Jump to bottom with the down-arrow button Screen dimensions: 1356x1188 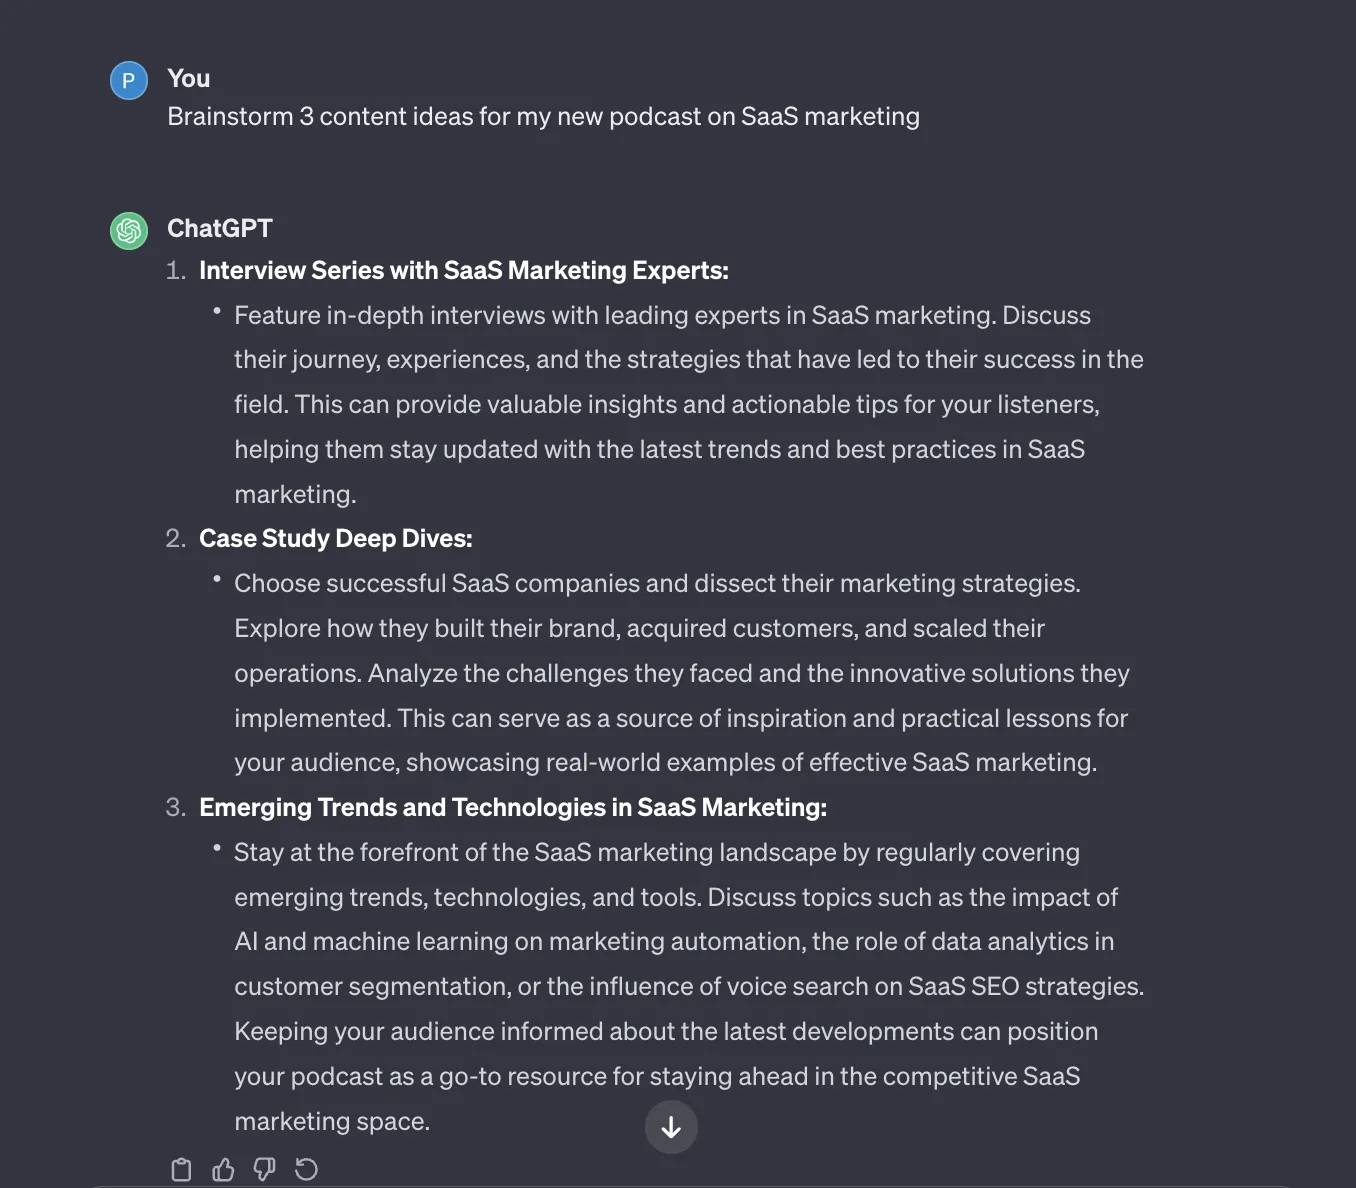(671, 1127)
